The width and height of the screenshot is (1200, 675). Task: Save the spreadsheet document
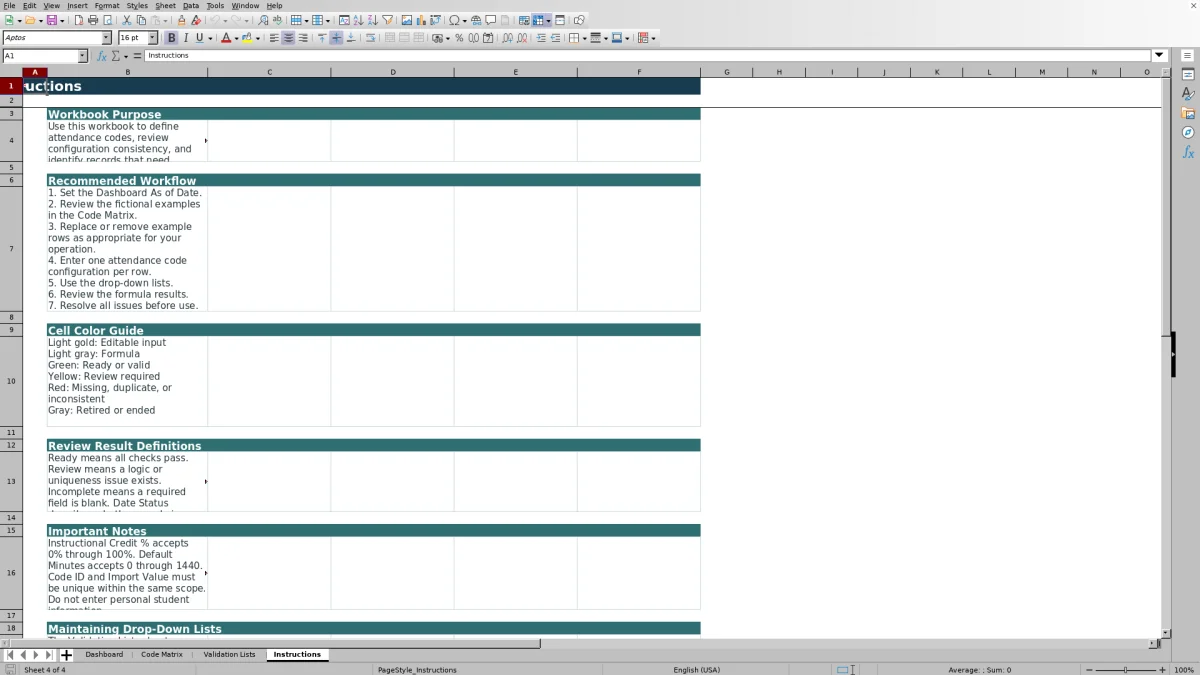pyautogui.click(x=51, y=20)
